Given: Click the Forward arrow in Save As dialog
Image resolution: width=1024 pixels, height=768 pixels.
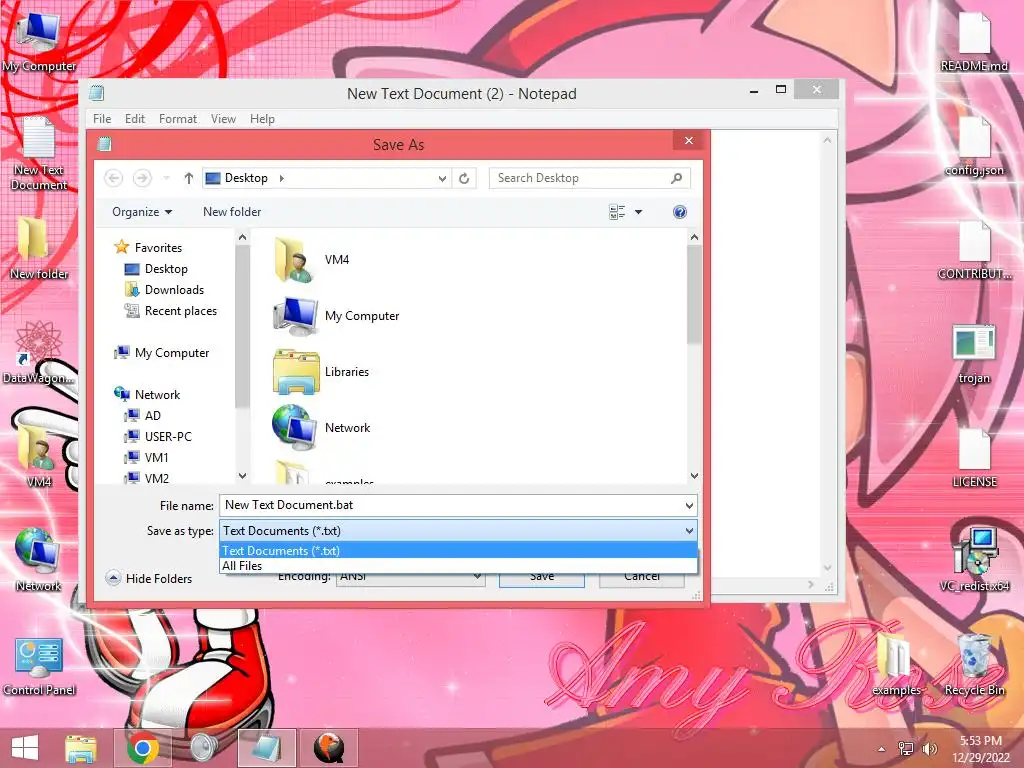Looking at the screenshot, I should coord(142,178).
